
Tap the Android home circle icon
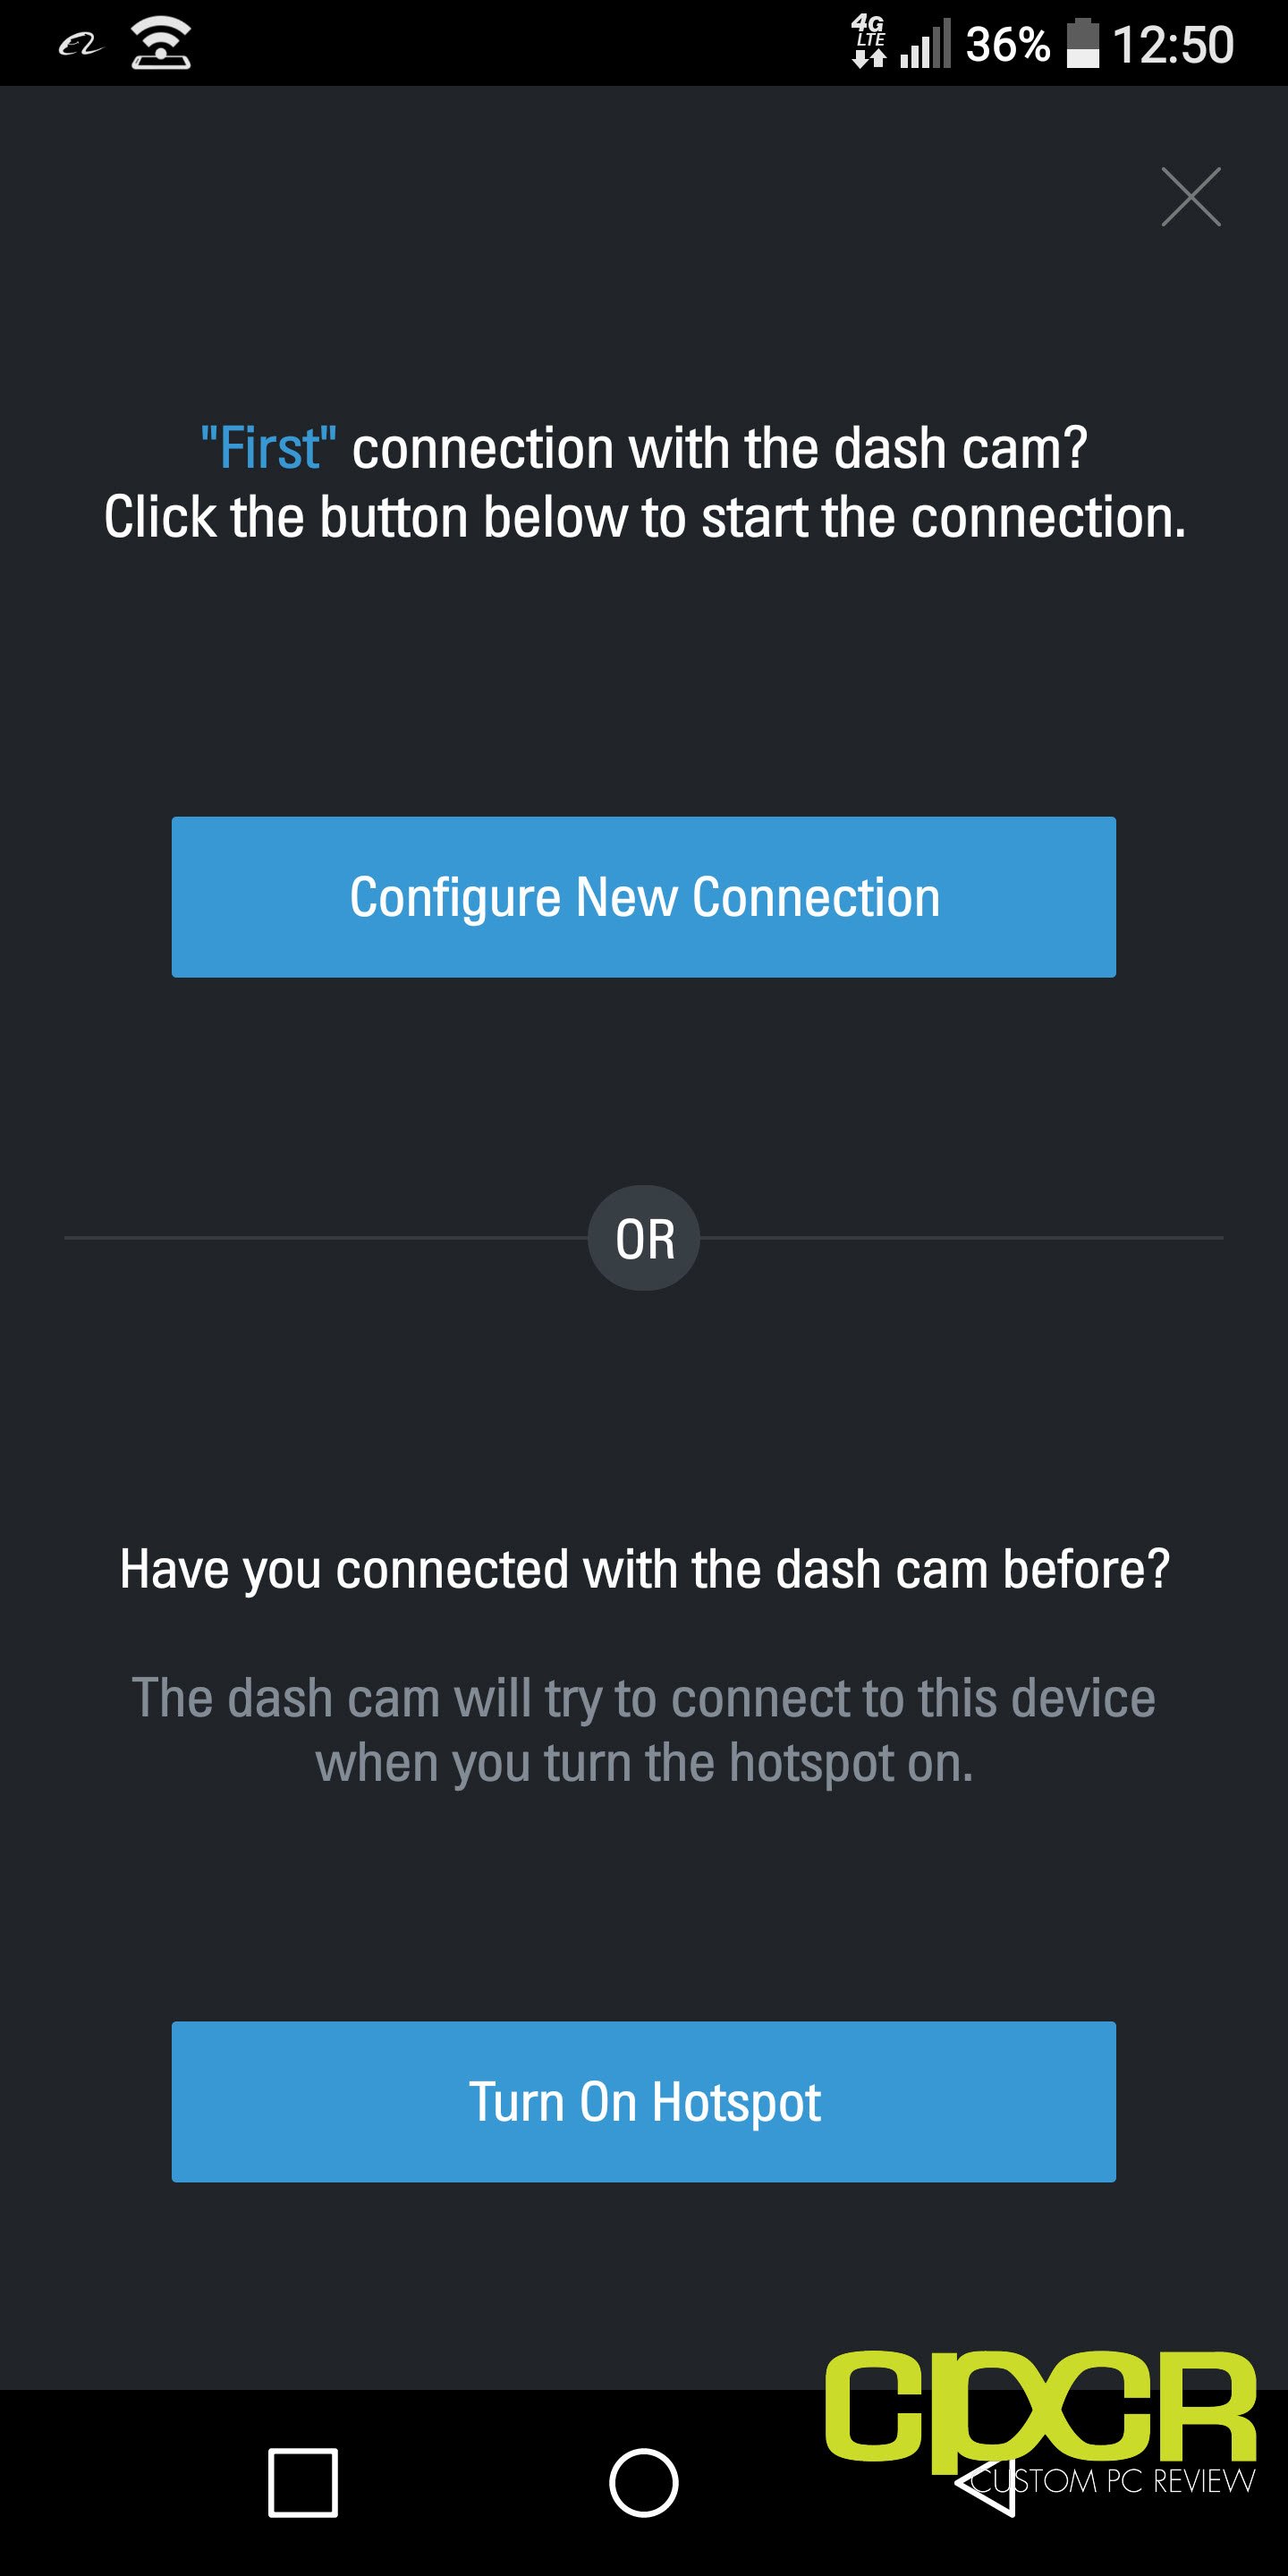(x=644, y=2482)
